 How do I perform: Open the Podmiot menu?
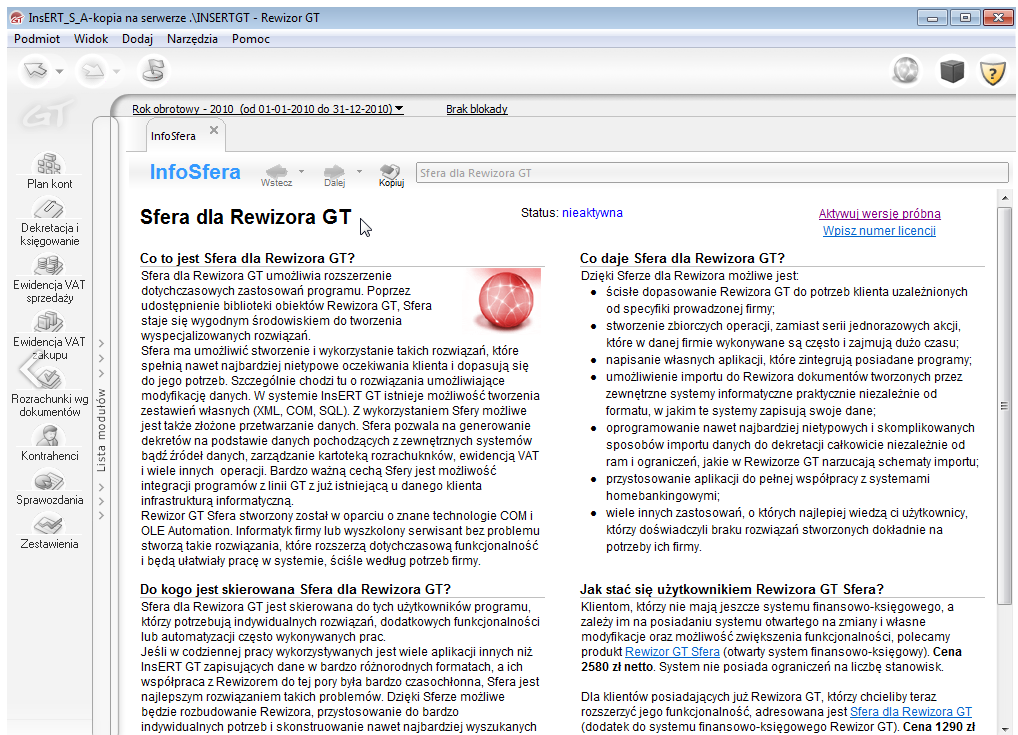37,39
